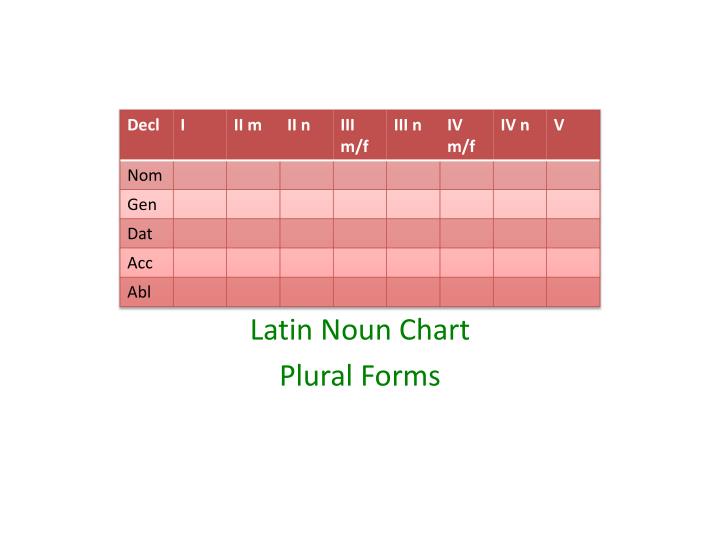This screenshot has height=540, width=720.
Task: Click the empty Abl cell under IV n
Action: pyautogui.click(x=520, y=292)
